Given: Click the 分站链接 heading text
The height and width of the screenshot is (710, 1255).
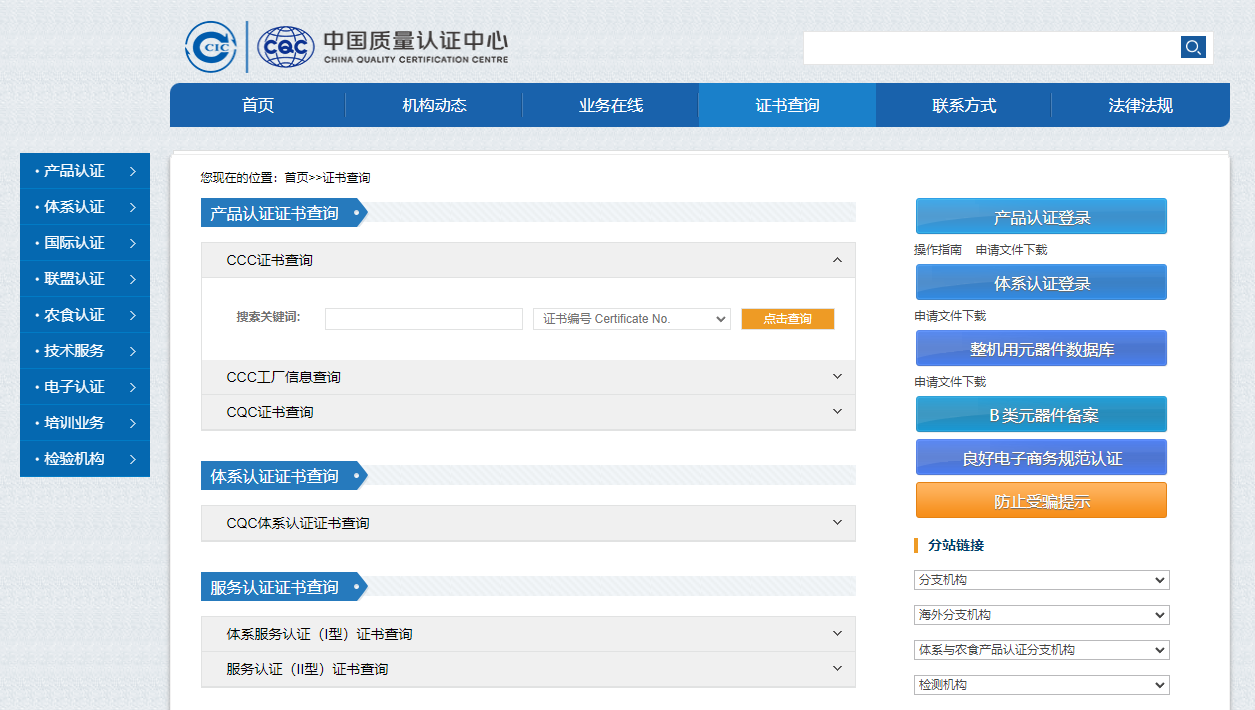Looking at the screenshot, I should (x=956, y=545).
